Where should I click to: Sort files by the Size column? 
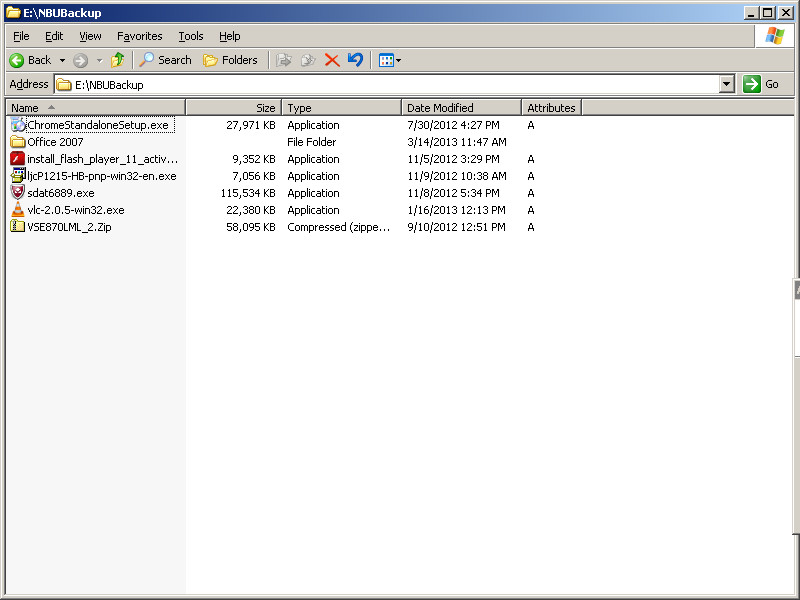(234, 108)
